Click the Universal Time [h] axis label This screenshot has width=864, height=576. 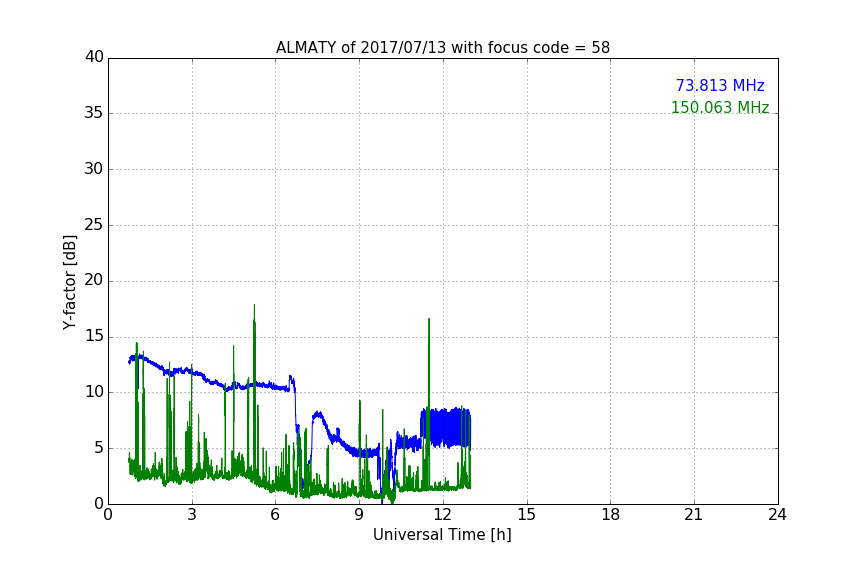442,535
